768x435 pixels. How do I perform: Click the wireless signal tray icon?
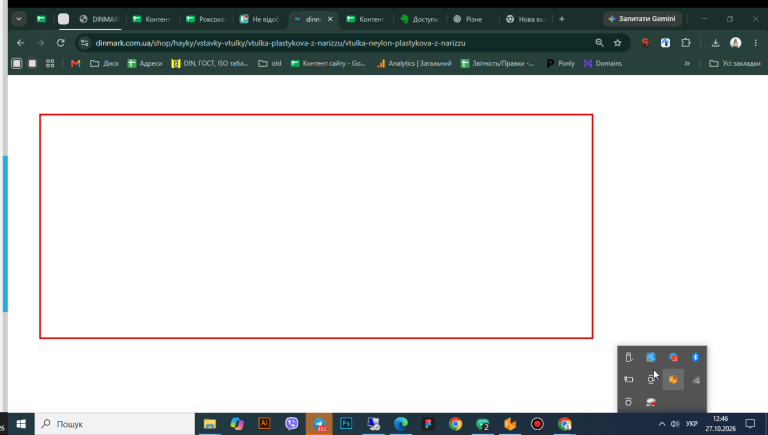[x=696, y=380]
